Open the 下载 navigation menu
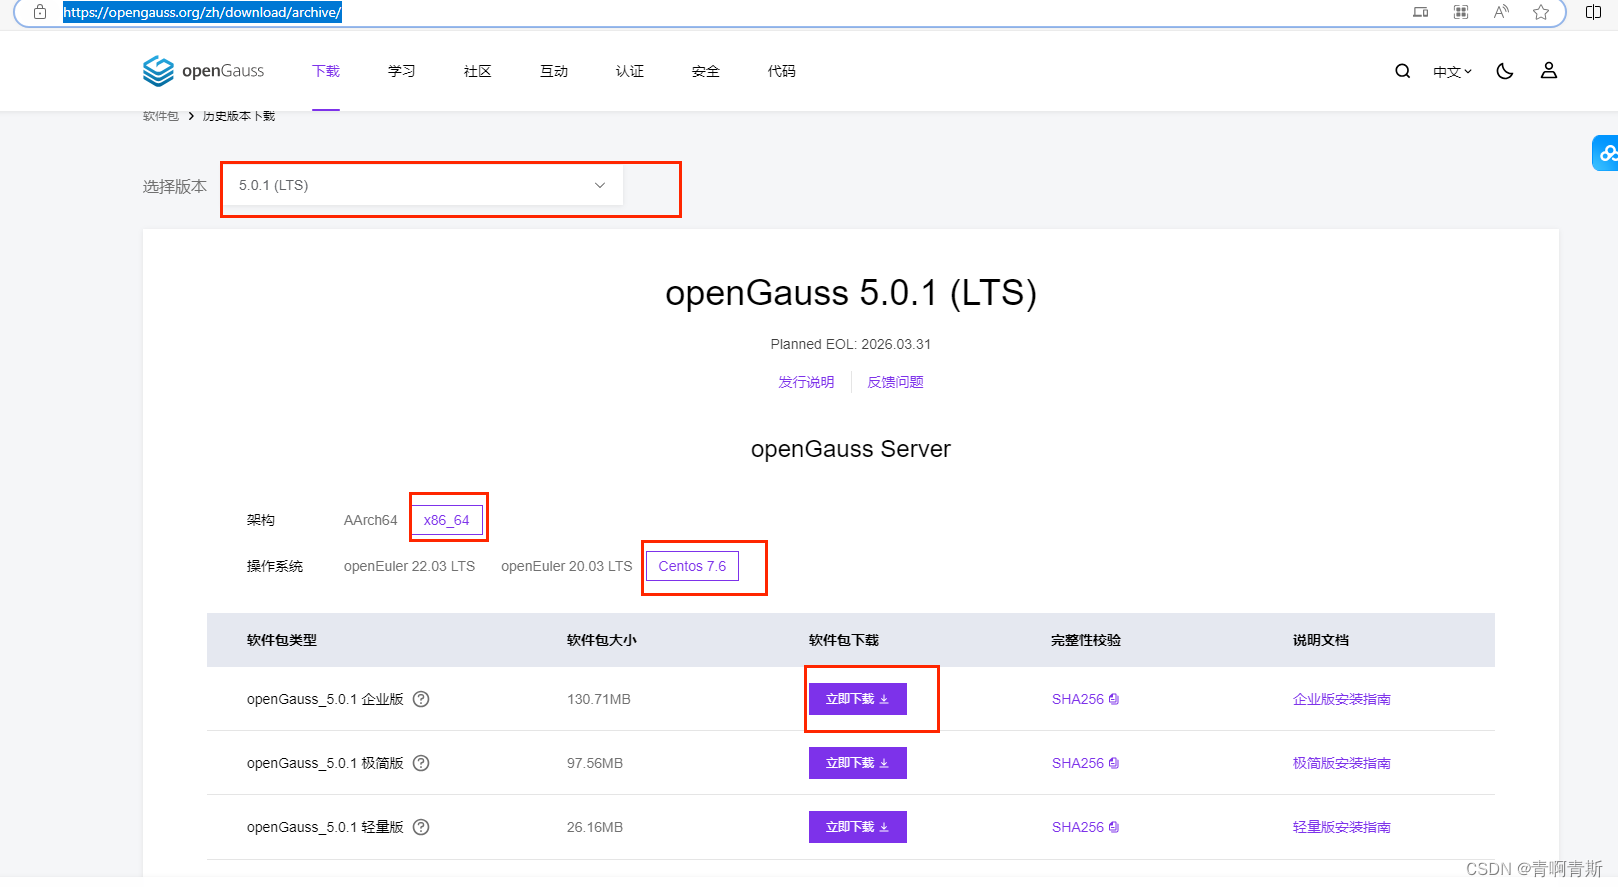Screen dimensions: 1618x887 326,71
